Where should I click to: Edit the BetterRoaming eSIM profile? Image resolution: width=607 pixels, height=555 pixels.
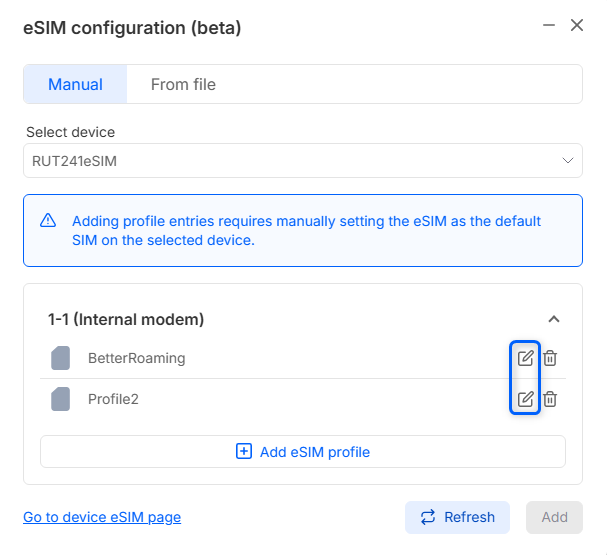coord(525,358)
